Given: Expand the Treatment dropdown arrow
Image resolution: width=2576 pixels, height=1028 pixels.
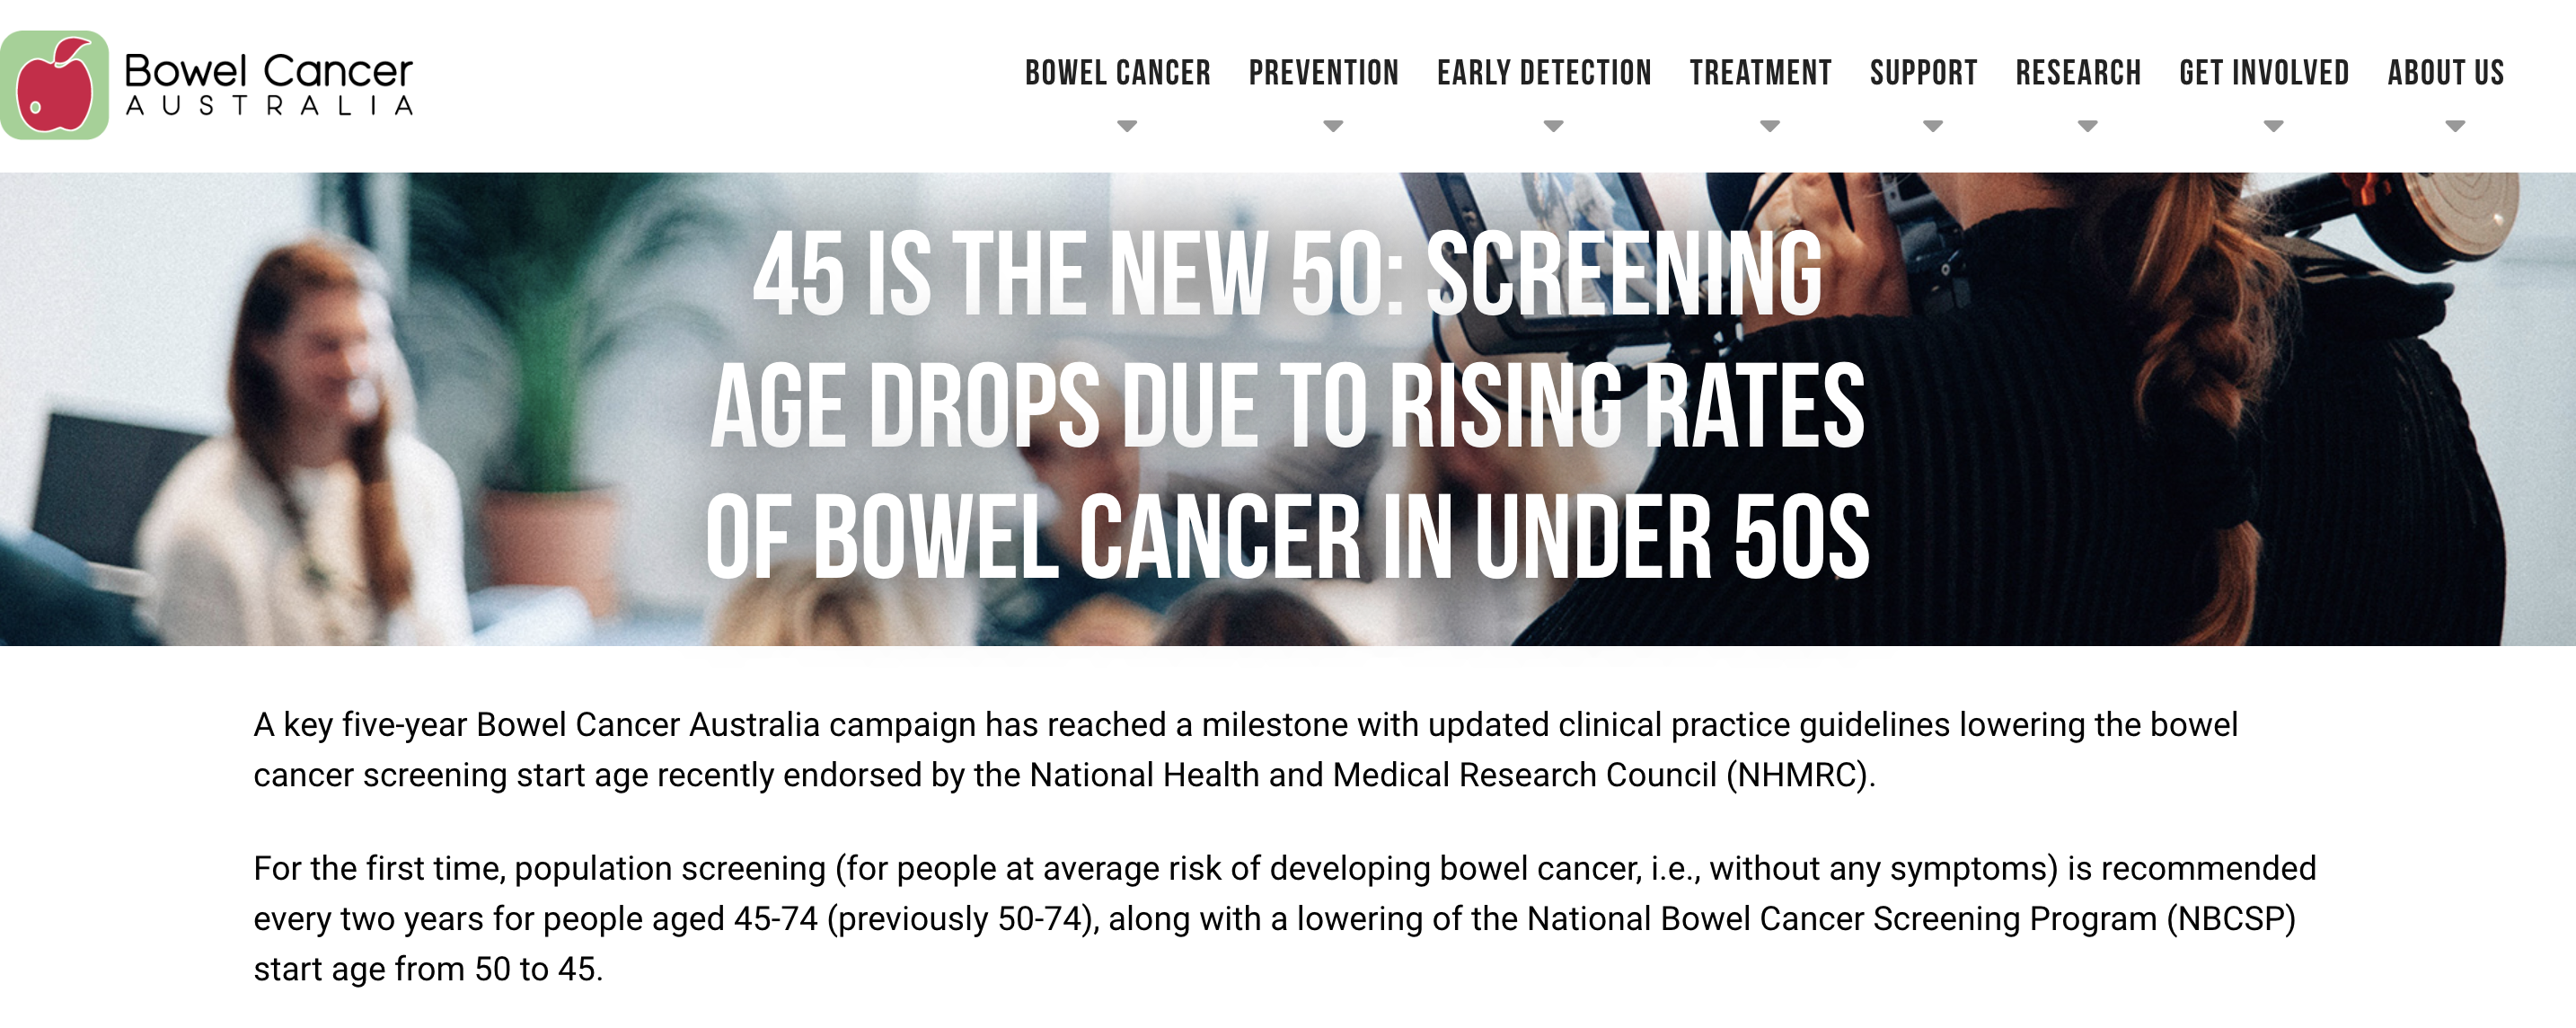Looking at the screenshot, I should coord(1770,126).
